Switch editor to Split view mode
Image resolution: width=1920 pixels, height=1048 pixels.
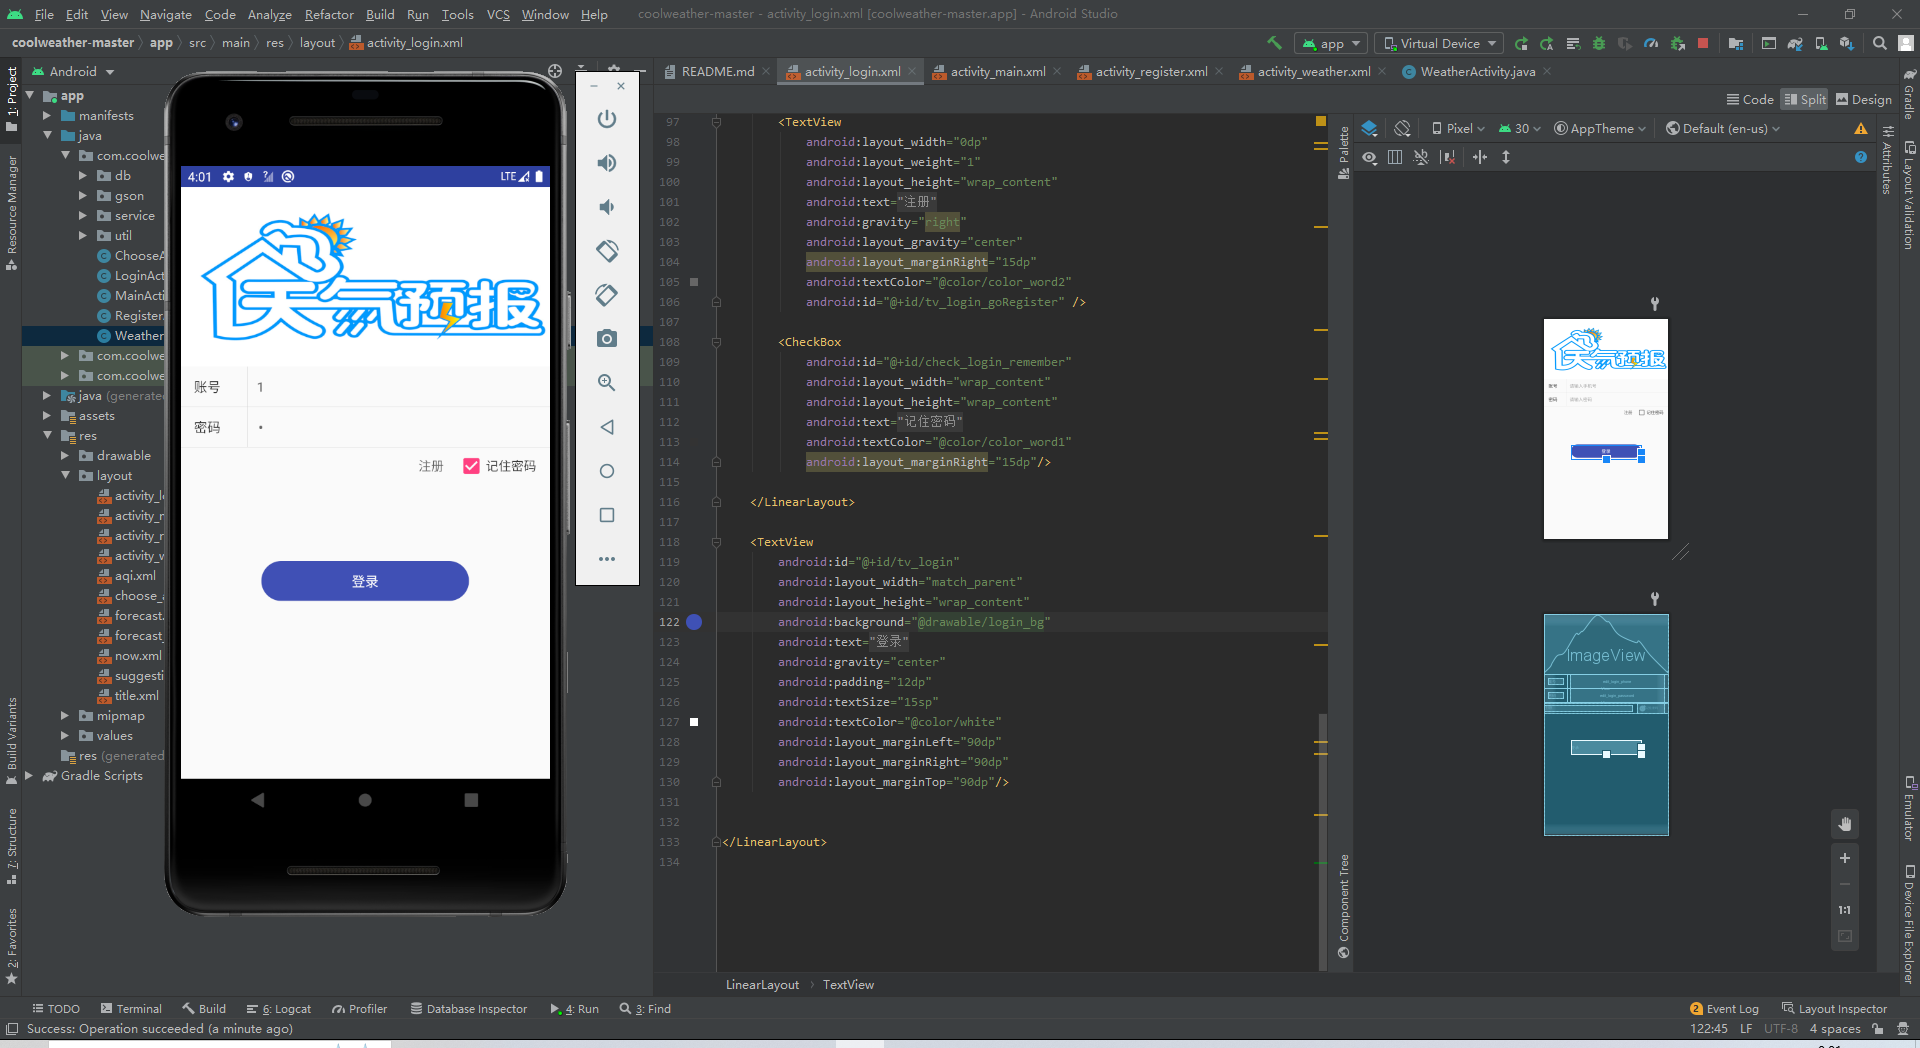coord(1805,100)
